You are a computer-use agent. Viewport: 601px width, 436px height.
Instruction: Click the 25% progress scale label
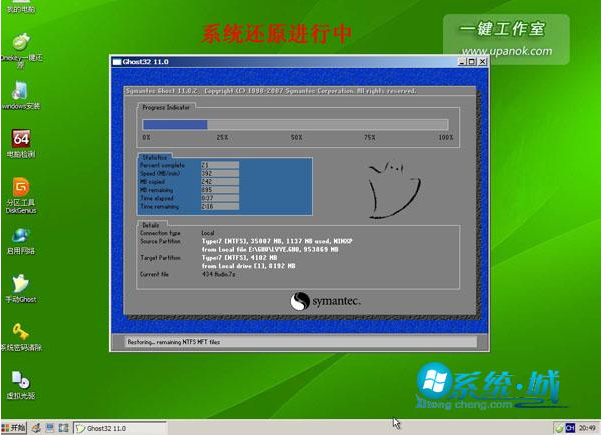[x=222, y=137]
